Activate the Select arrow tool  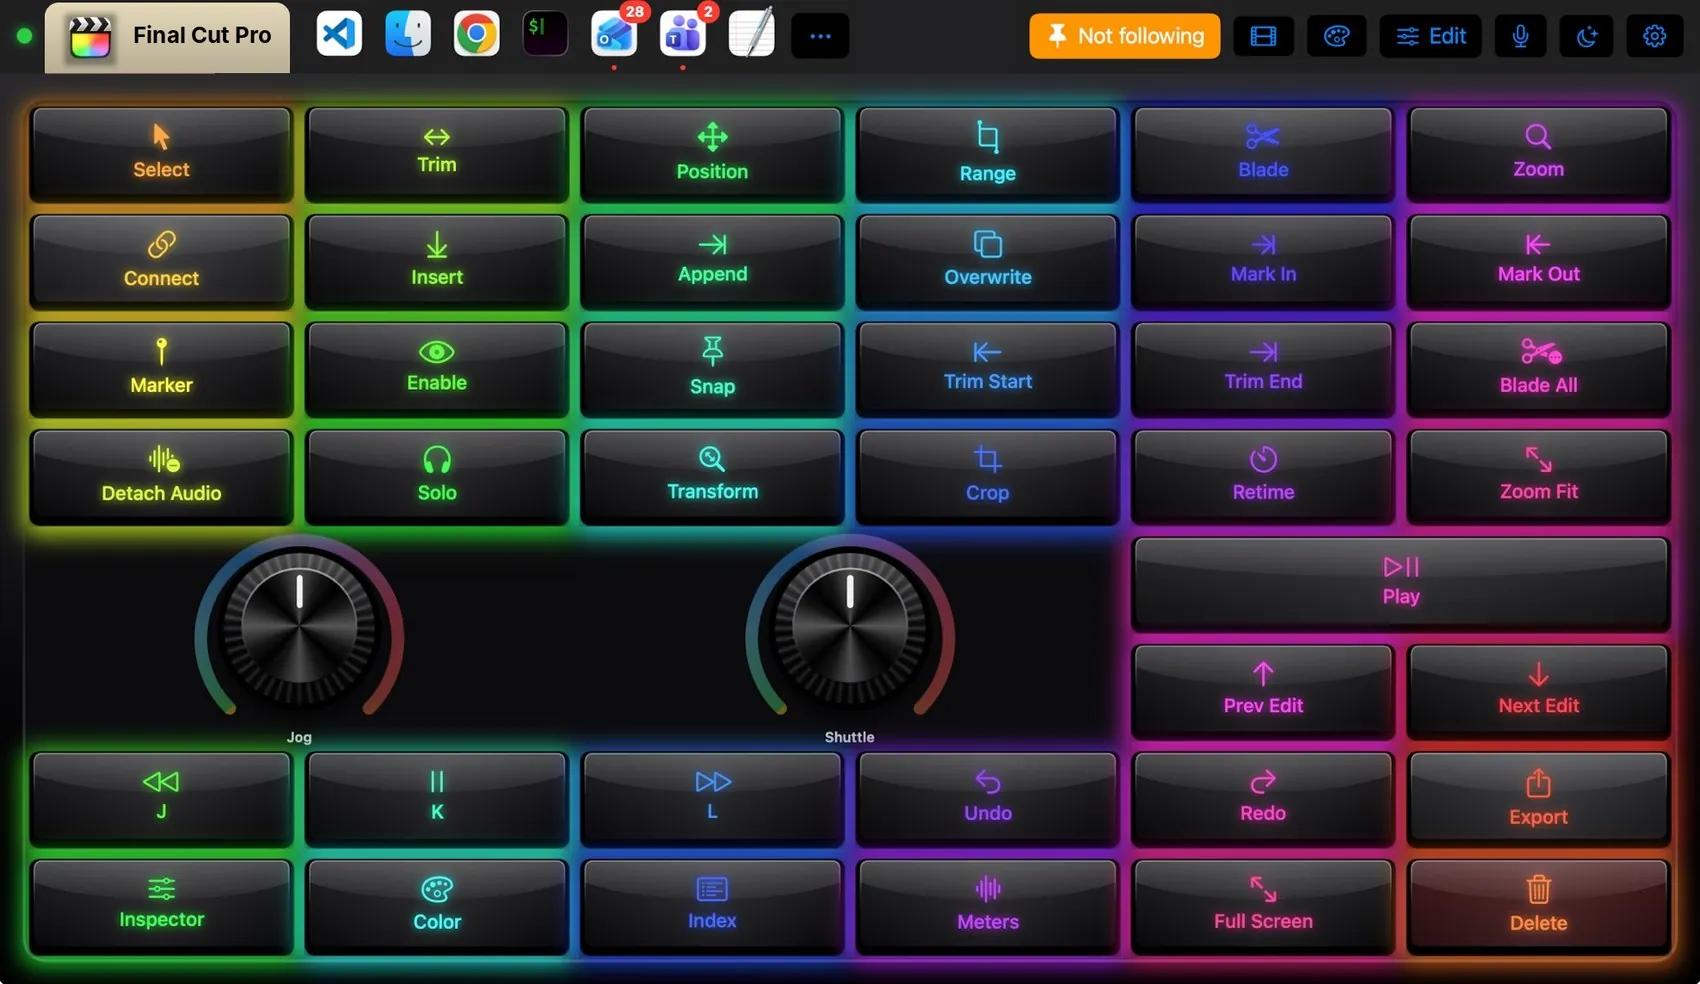pos(161,154)
